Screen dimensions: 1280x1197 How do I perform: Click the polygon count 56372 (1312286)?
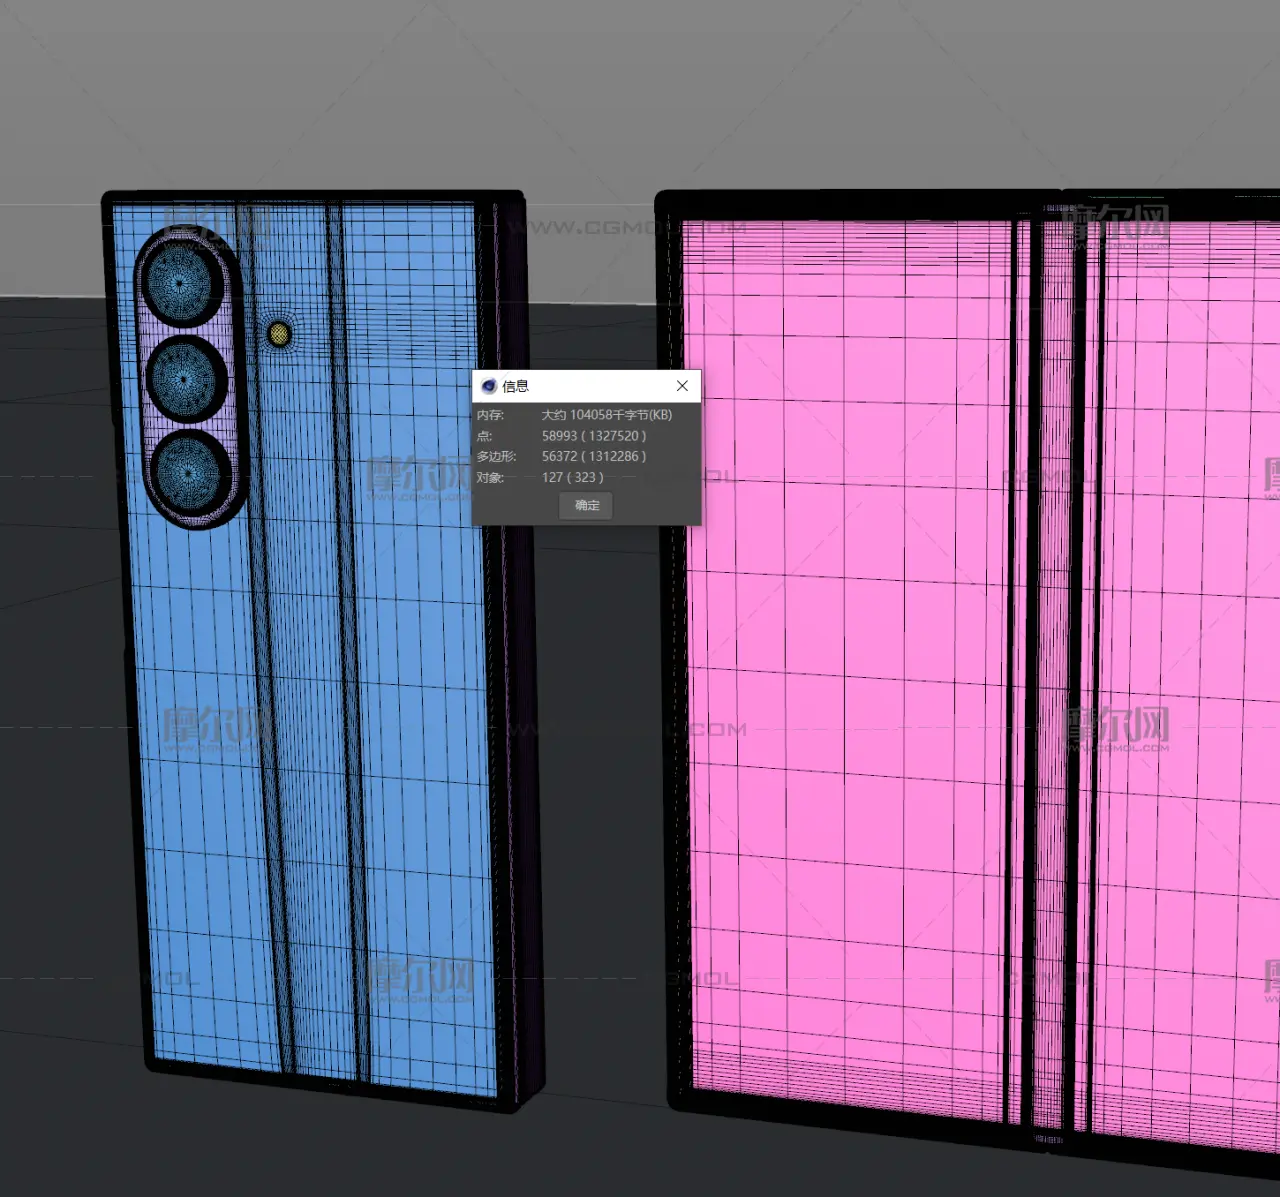pos(594,456)
